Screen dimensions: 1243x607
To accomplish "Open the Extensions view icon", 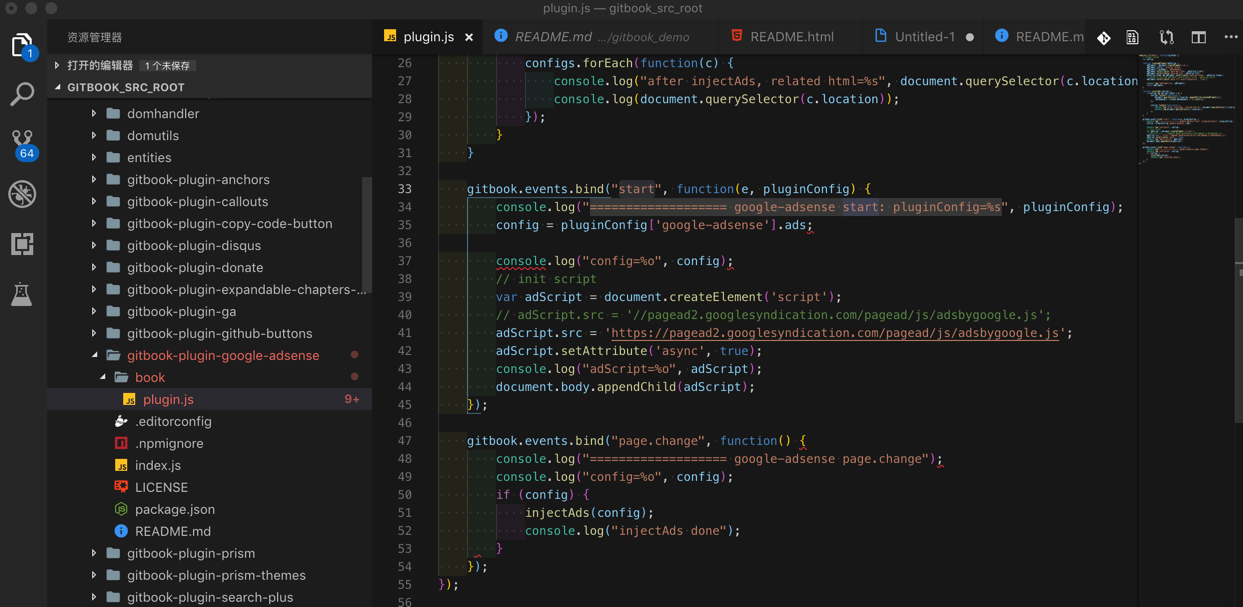I will tap(22, 244).
